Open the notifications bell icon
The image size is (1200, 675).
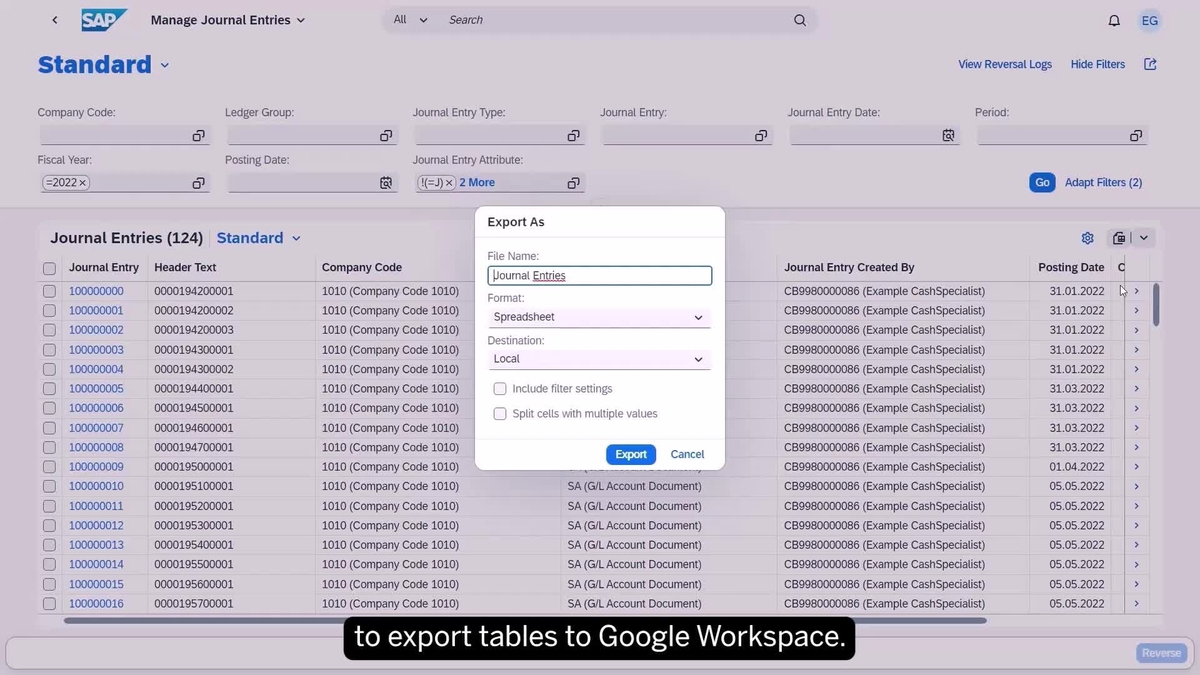pyautogui.click(x=1113, y=20)
